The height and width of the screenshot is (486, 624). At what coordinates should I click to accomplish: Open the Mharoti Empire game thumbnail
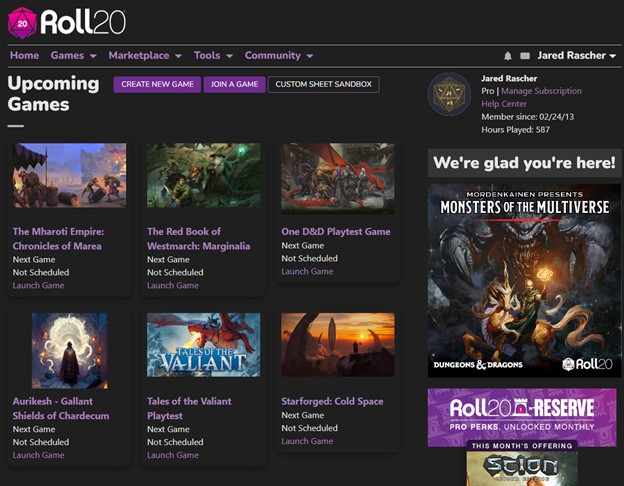point(69,176)
